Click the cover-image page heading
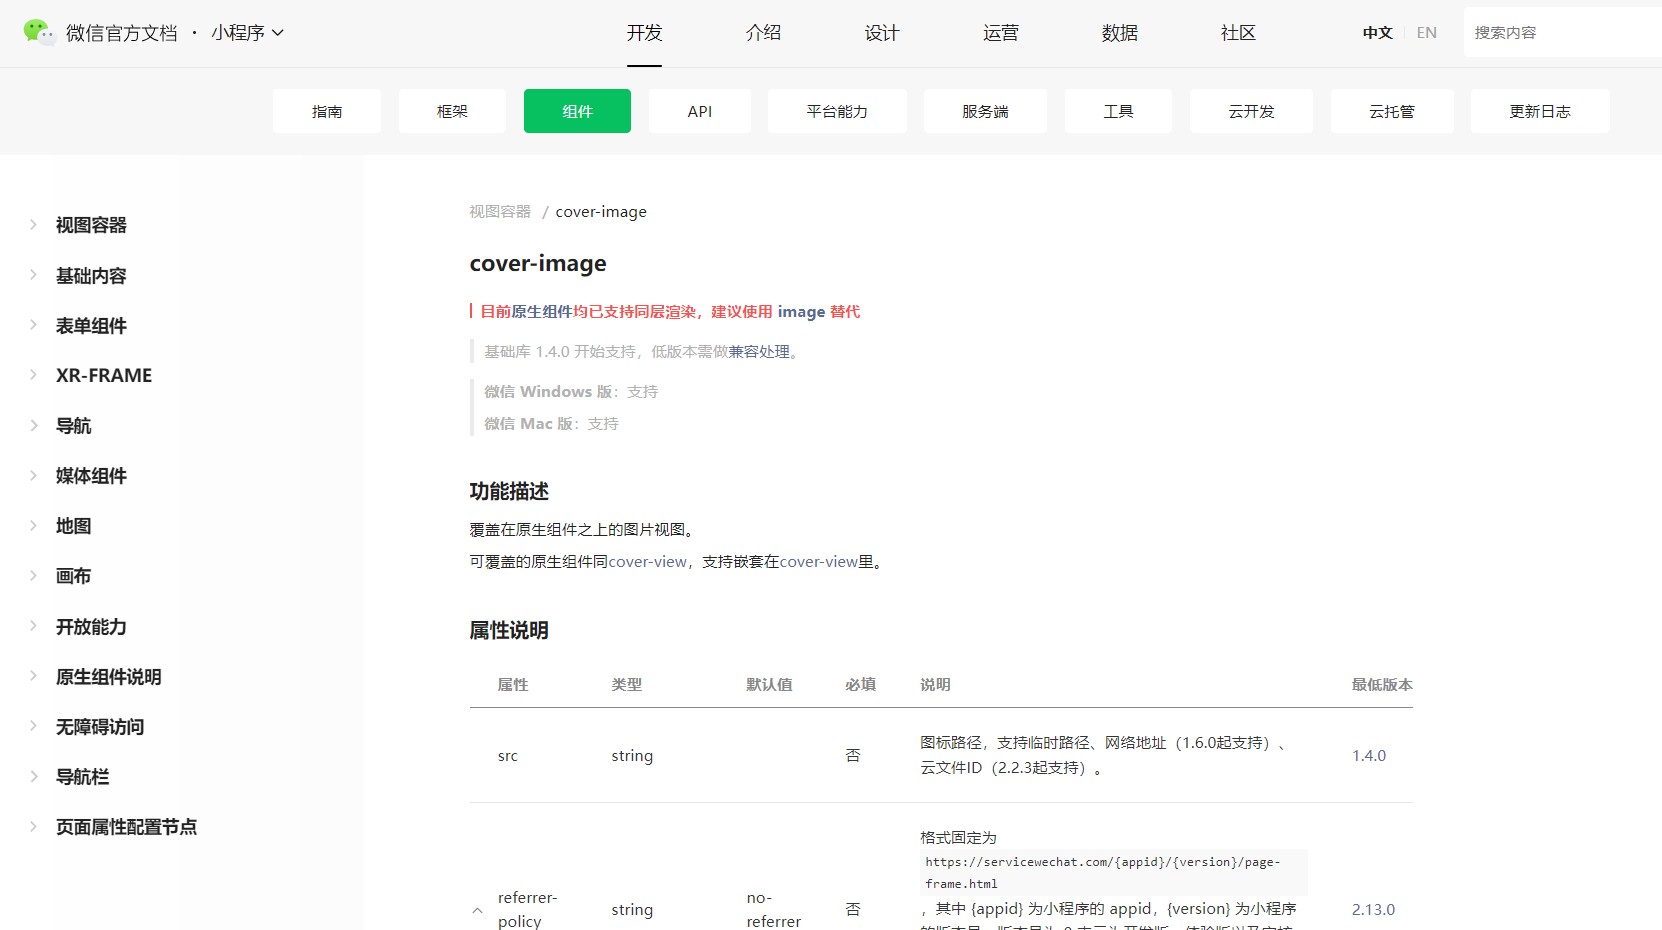The width and height of the screenshot is (1662, 930). pos(538,263)
